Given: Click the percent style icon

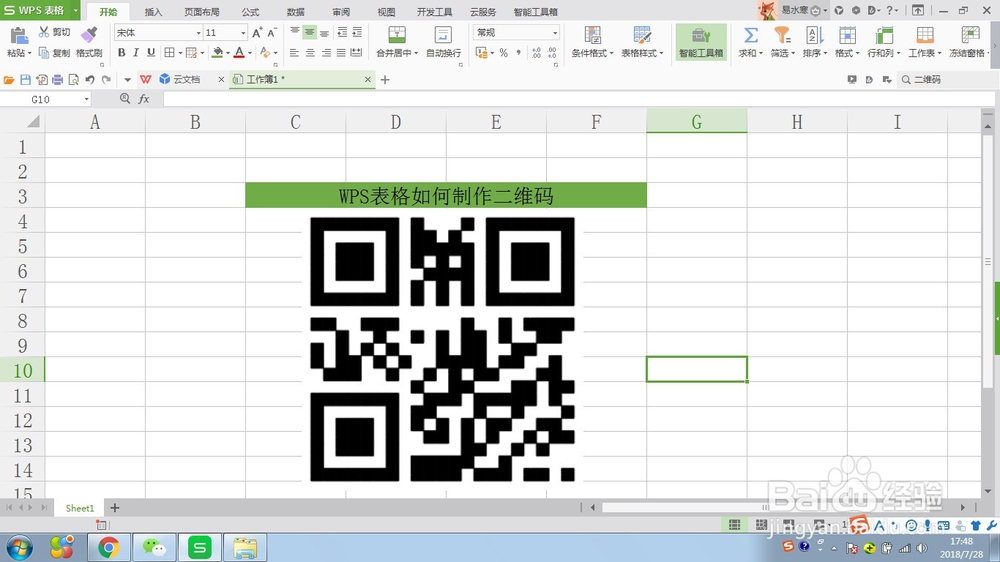Looking at the screenshot, I should pos(504,53).
